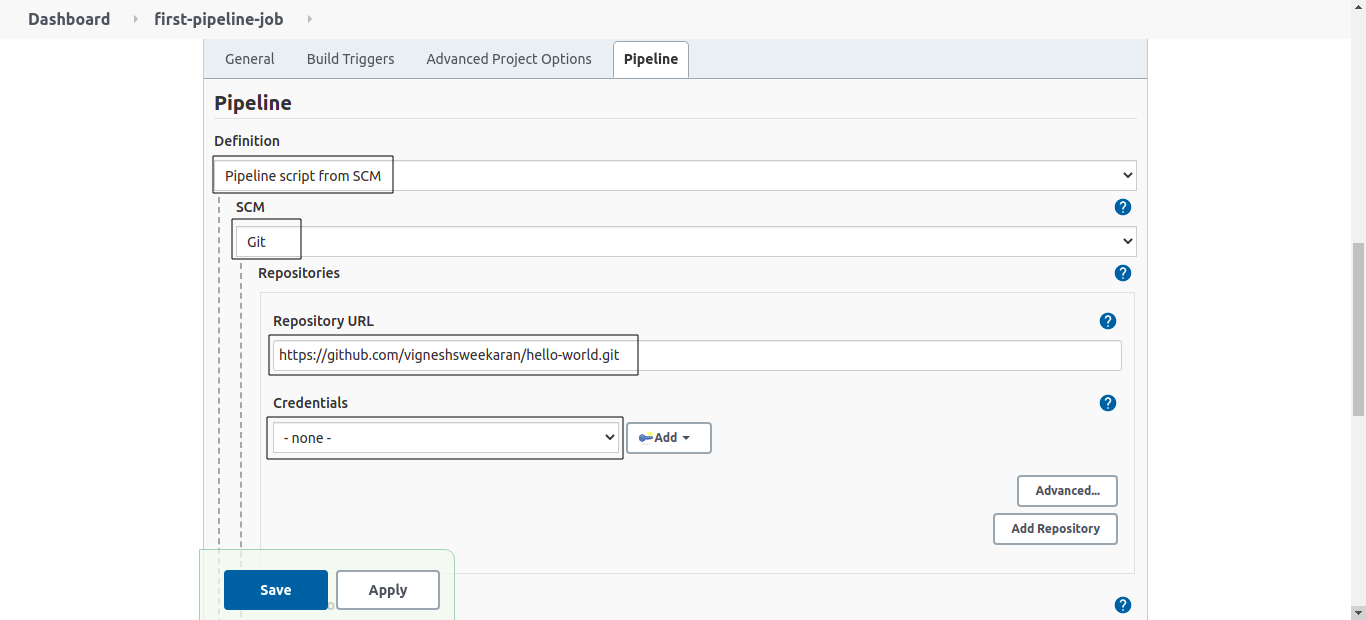Open the Definition dropdown, Pipeline script from SCM
This screenshot has width=1366, height=620.
(x=675, y=175)
